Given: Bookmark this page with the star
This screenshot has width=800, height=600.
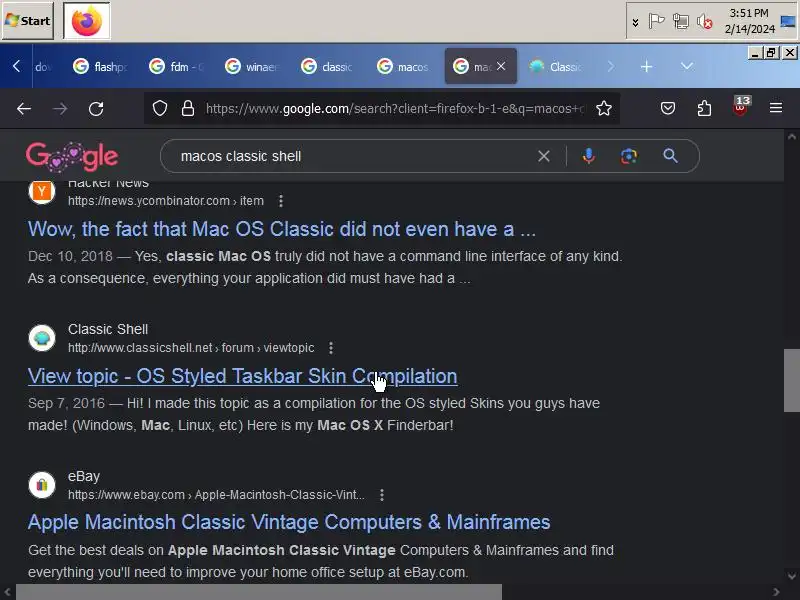Looking at the screenshot, I should point(604,108).
